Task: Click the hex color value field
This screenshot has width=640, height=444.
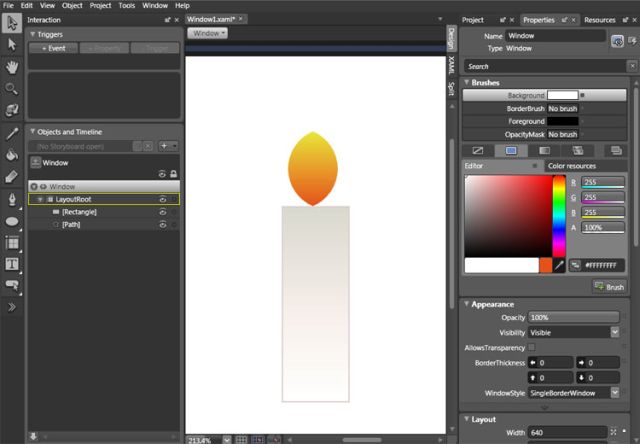Action: coord(604,265)
